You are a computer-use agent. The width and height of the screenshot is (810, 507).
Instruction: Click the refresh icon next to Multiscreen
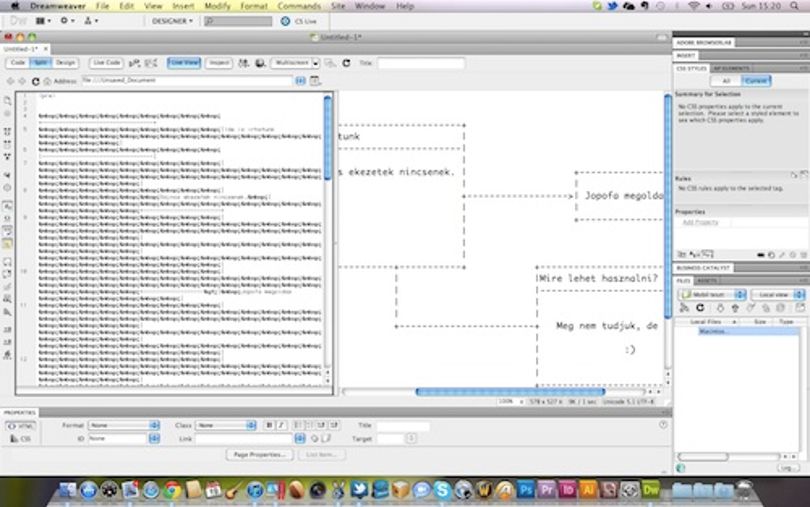coord(346,63)
